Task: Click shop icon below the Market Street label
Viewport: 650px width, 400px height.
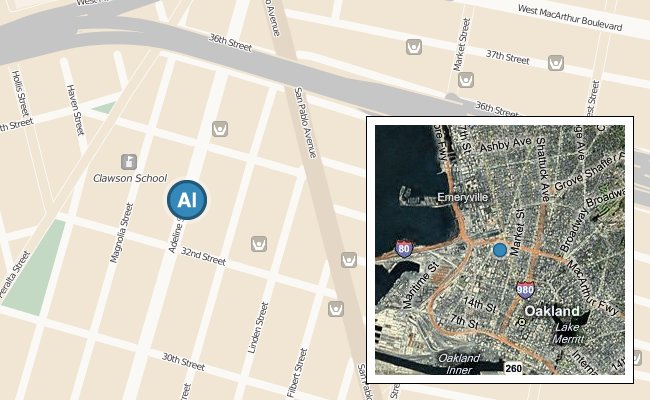Action: click(466, 80)
